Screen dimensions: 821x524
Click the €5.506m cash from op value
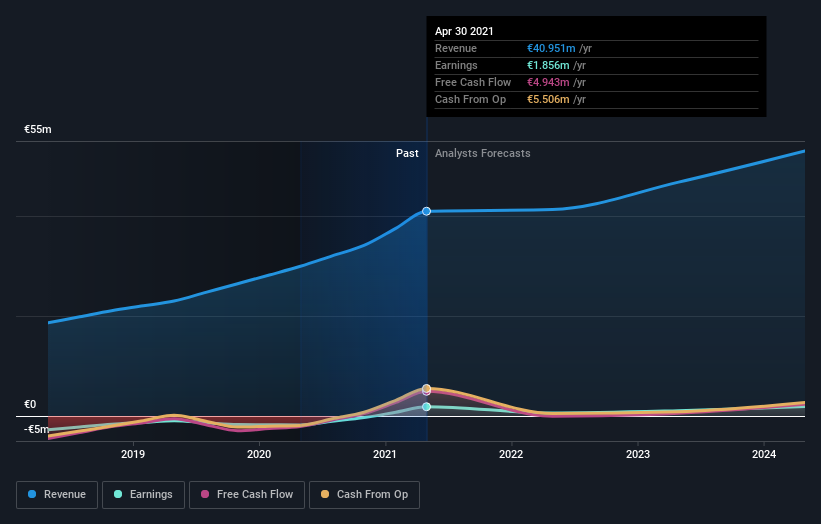click(x=548, y=99)
